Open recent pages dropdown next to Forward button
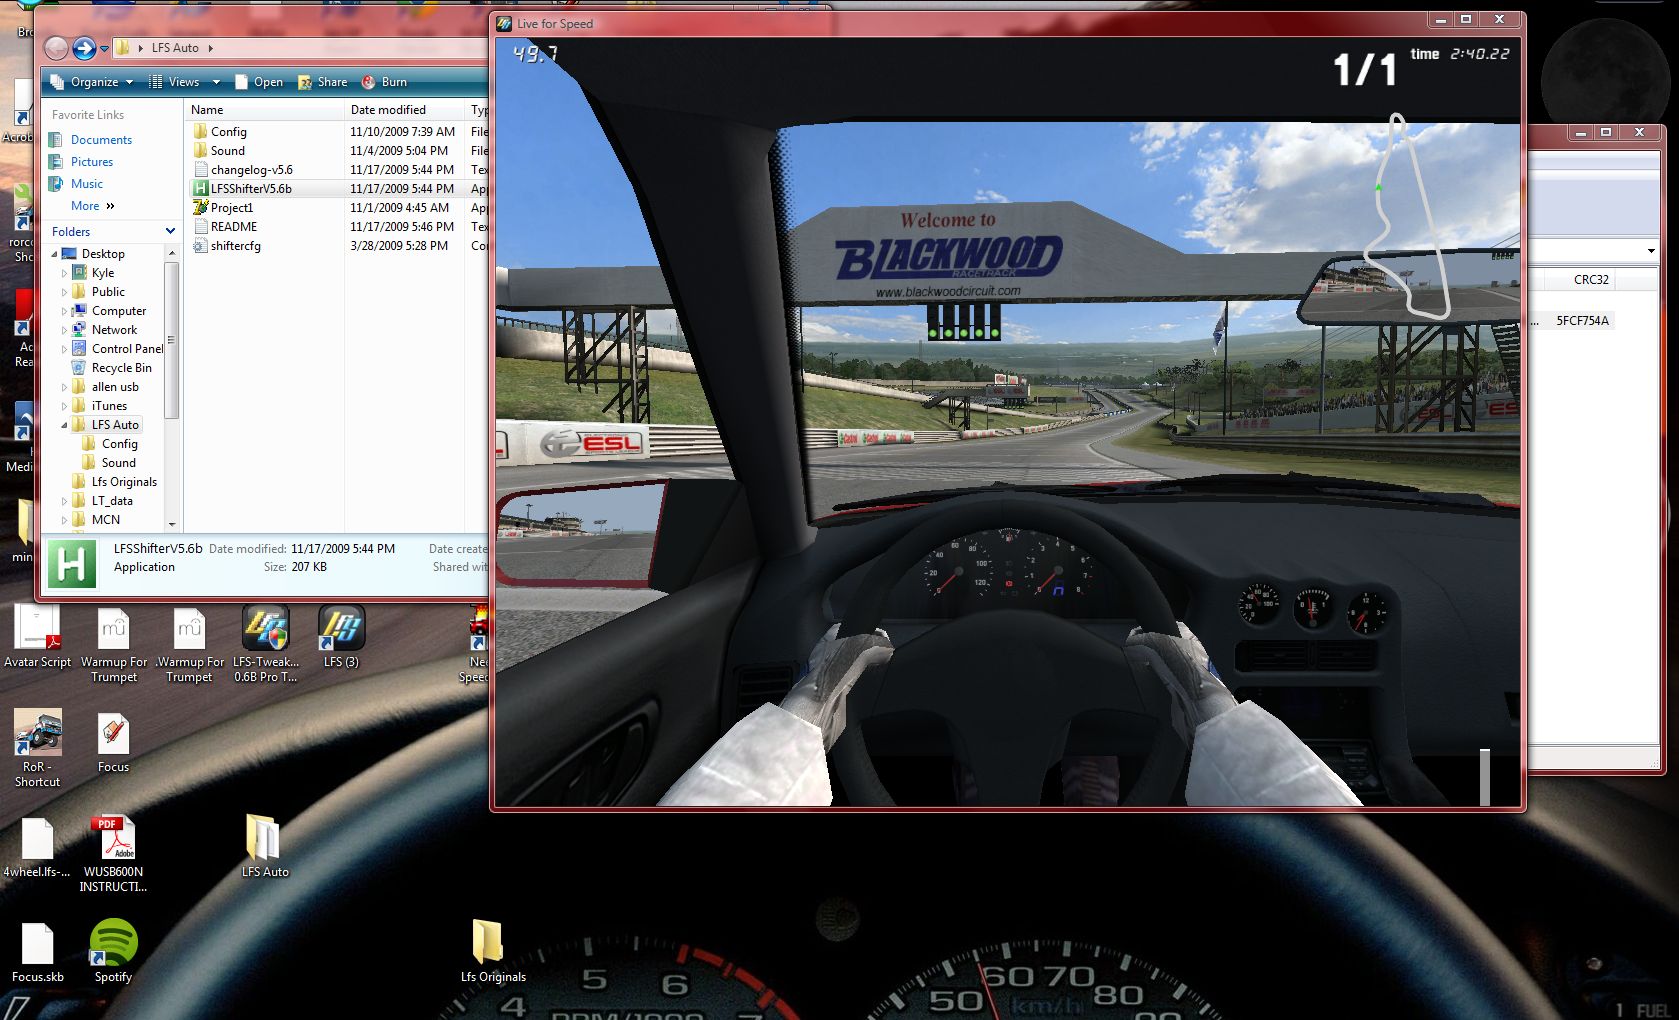Screen dimensions: 1679x1020 click(104, 48)
